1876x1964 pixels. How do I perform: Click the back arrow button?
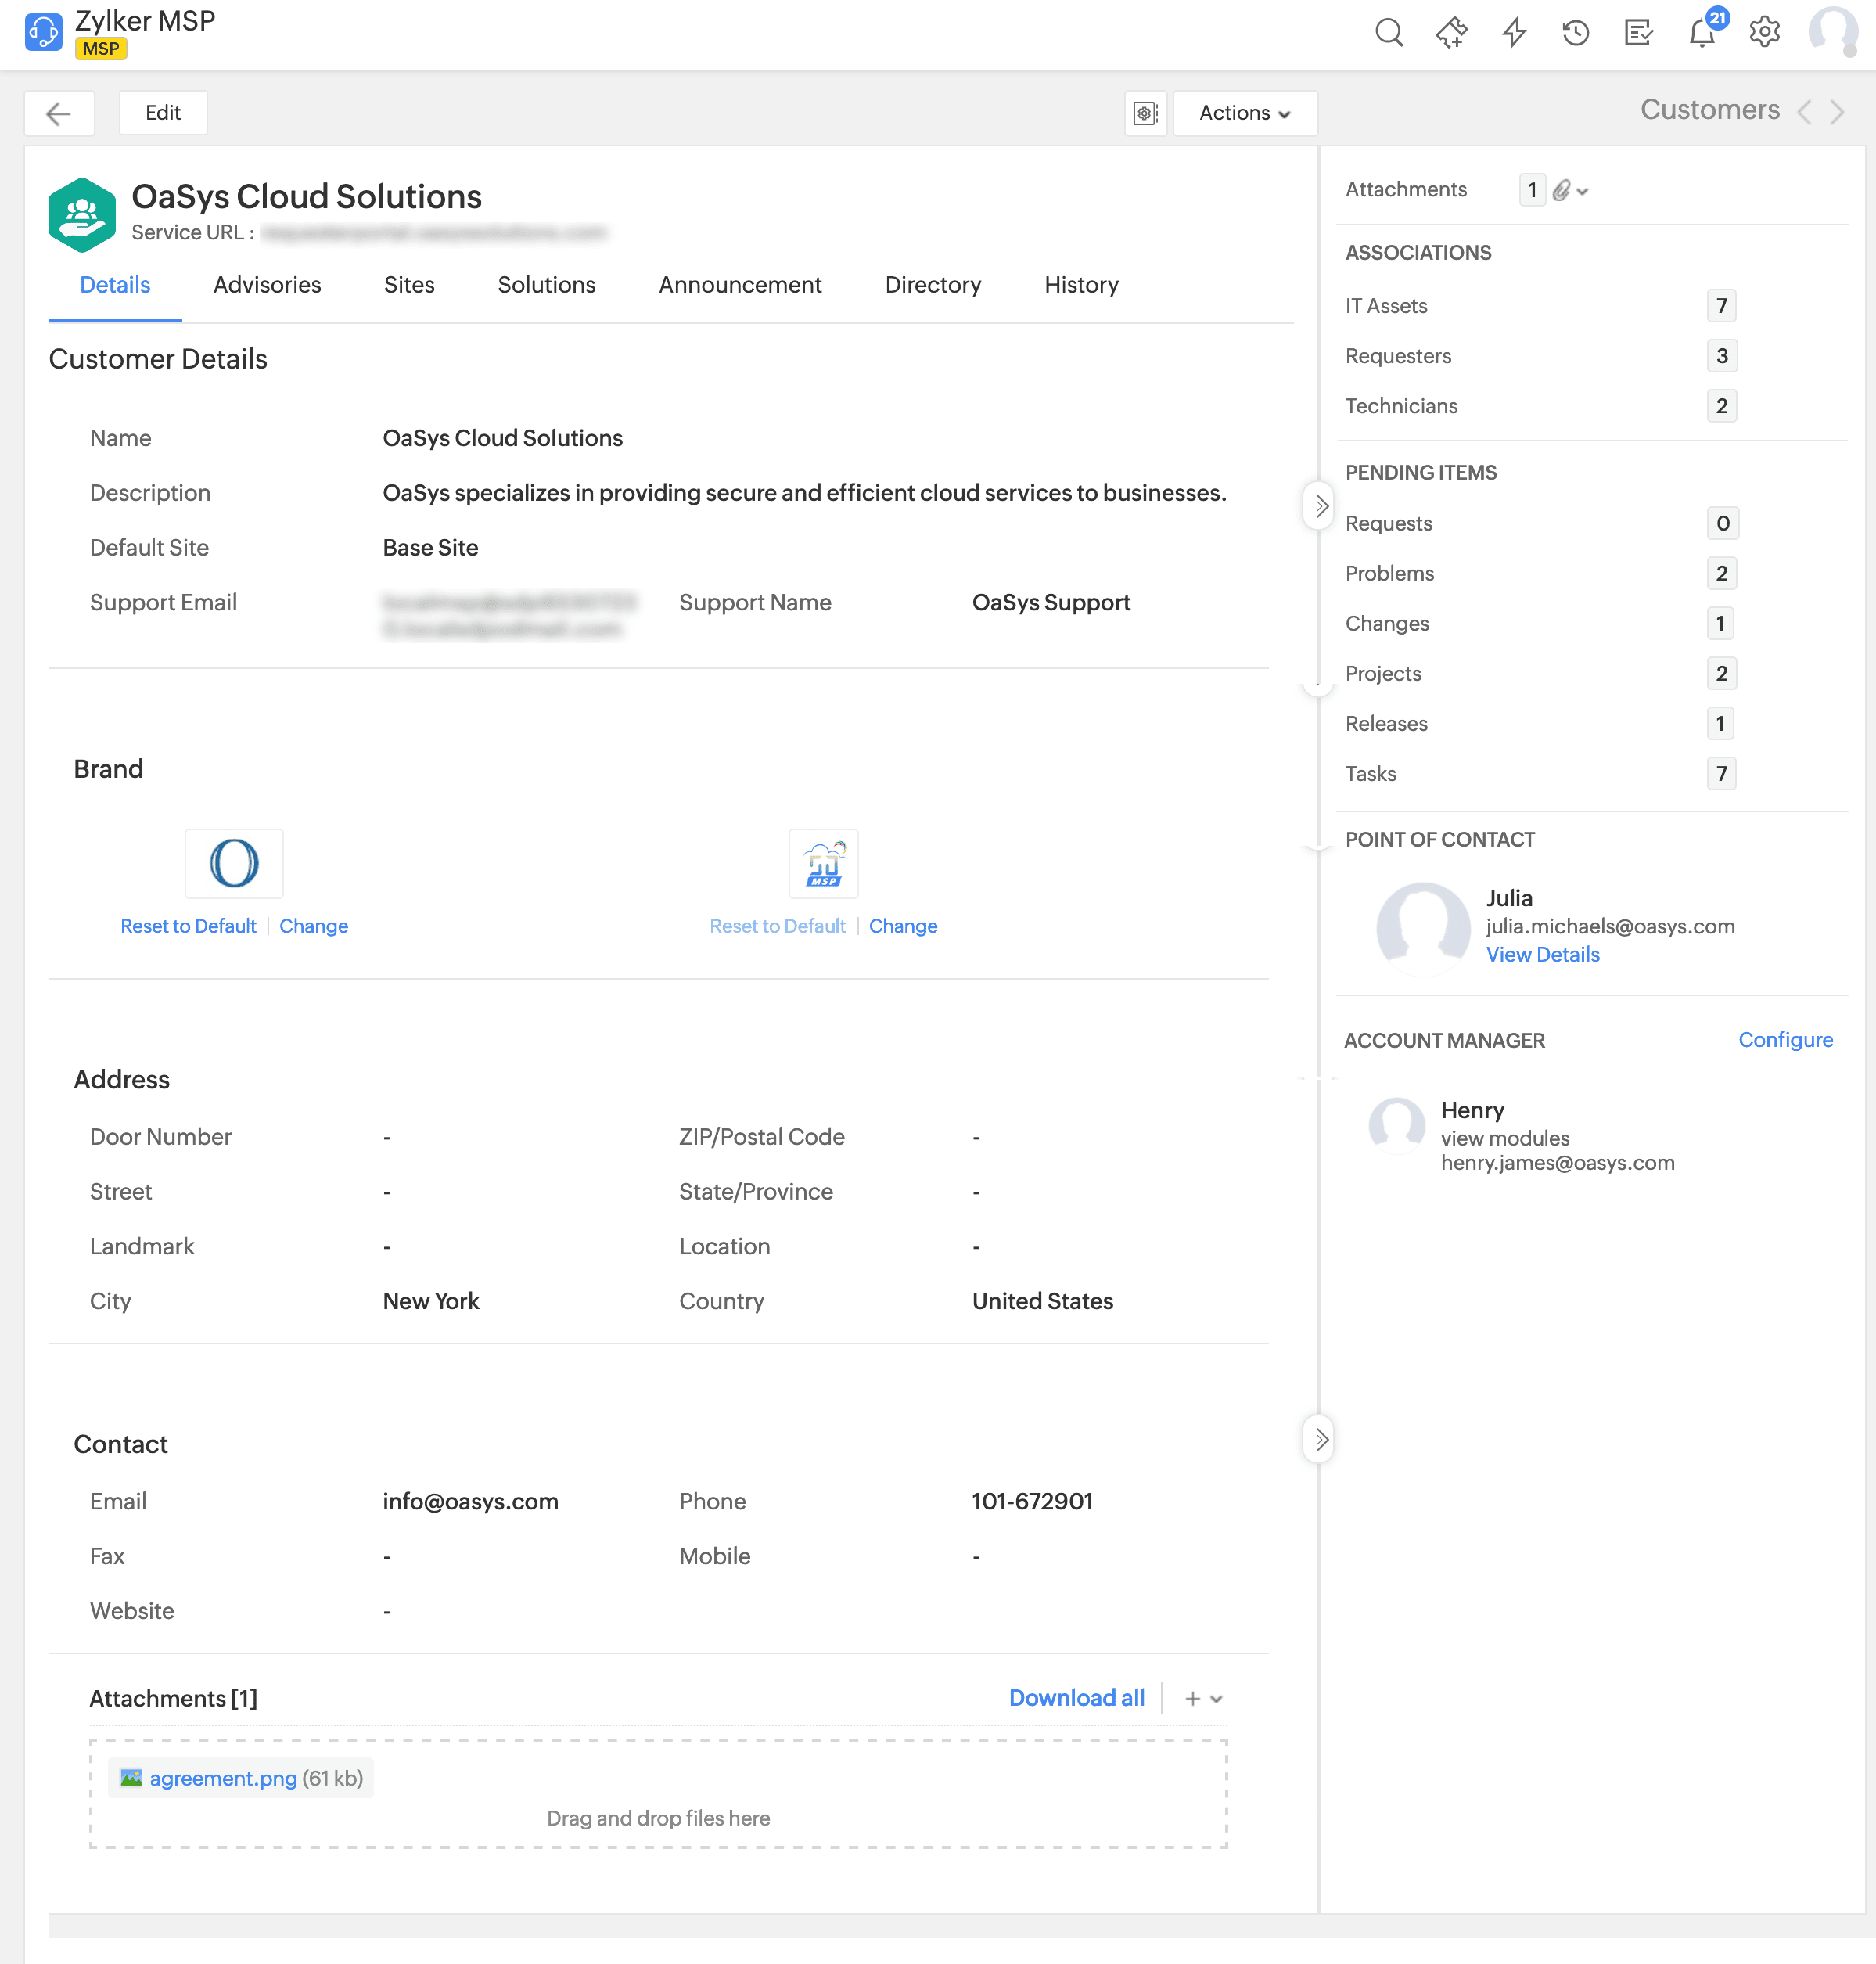click(x=59, y=113)
